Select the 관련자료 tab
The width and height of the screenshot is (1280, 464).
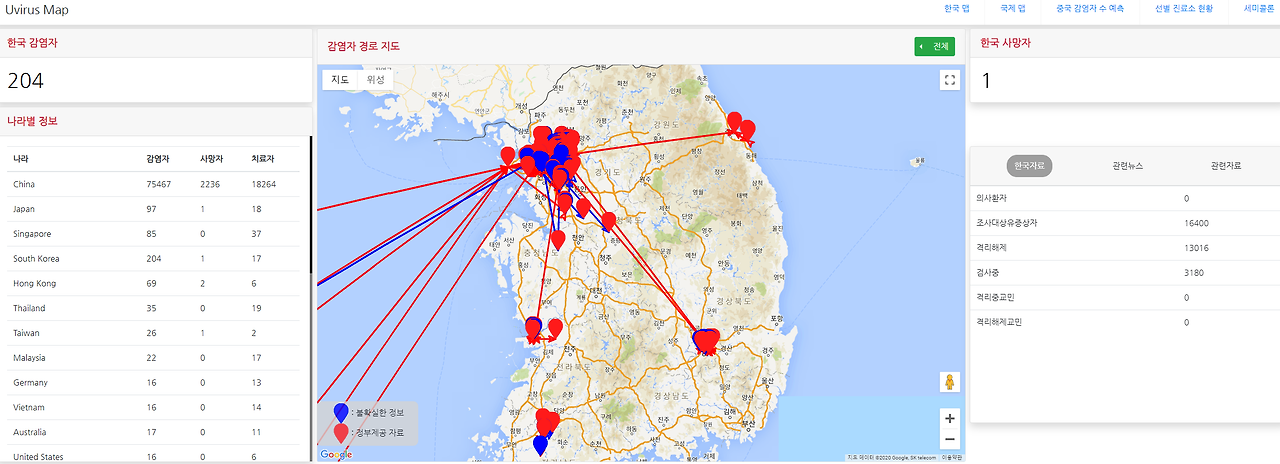[1225, 165]
